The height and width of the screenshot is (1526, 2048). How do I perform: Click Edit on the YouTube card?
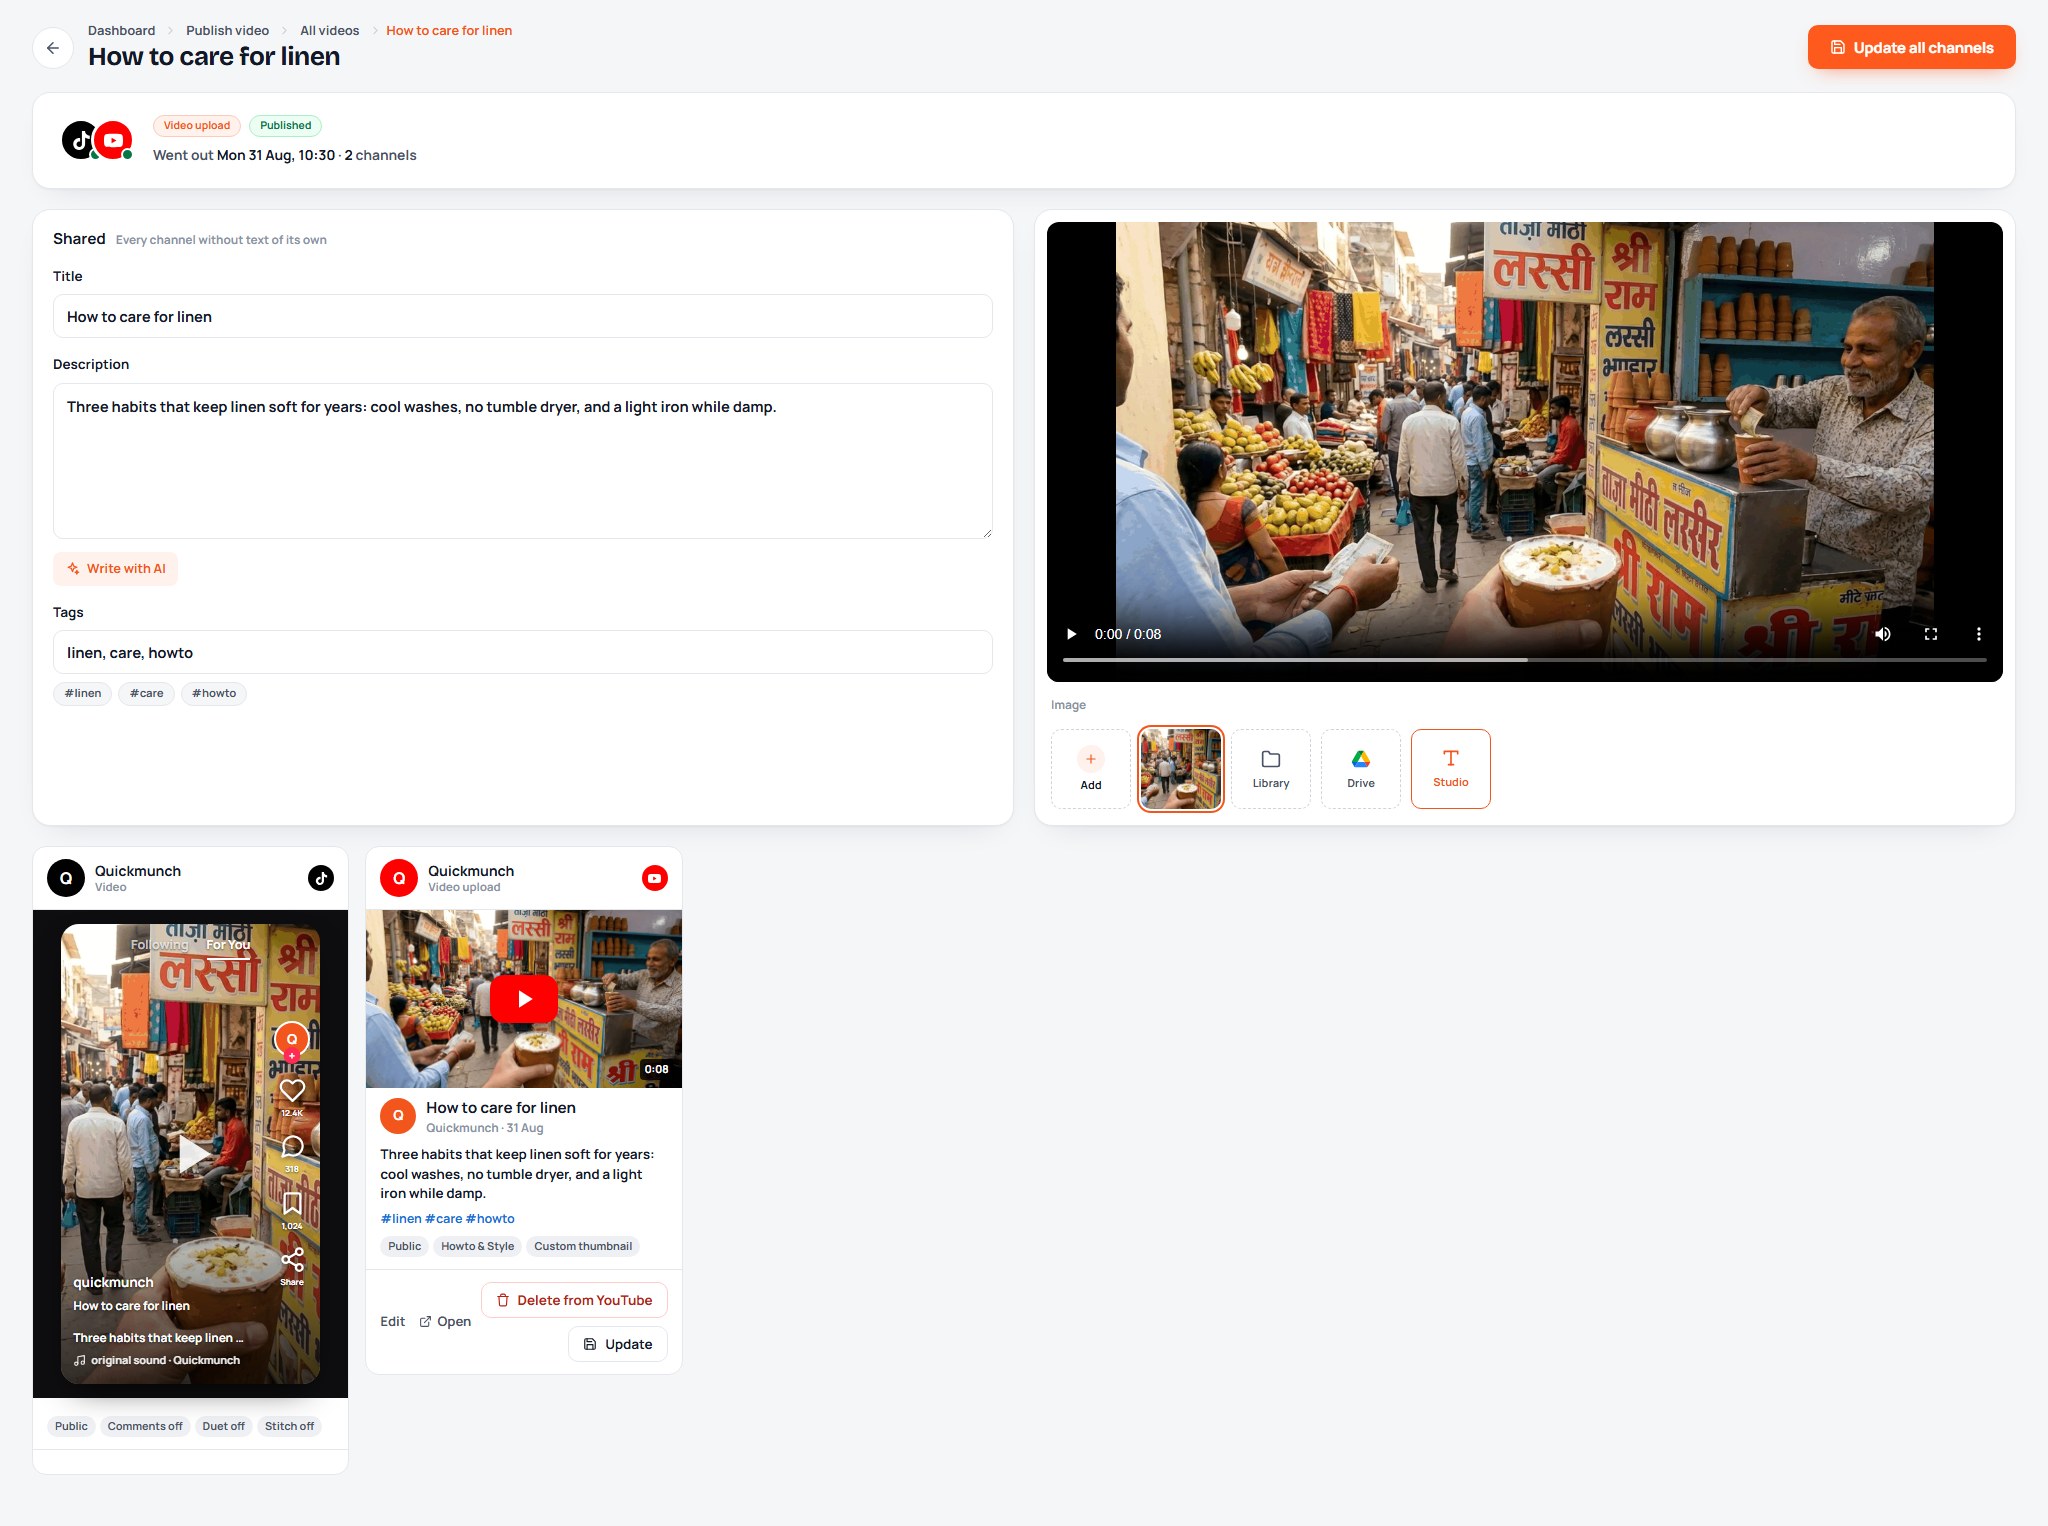tap(392, 1321)
